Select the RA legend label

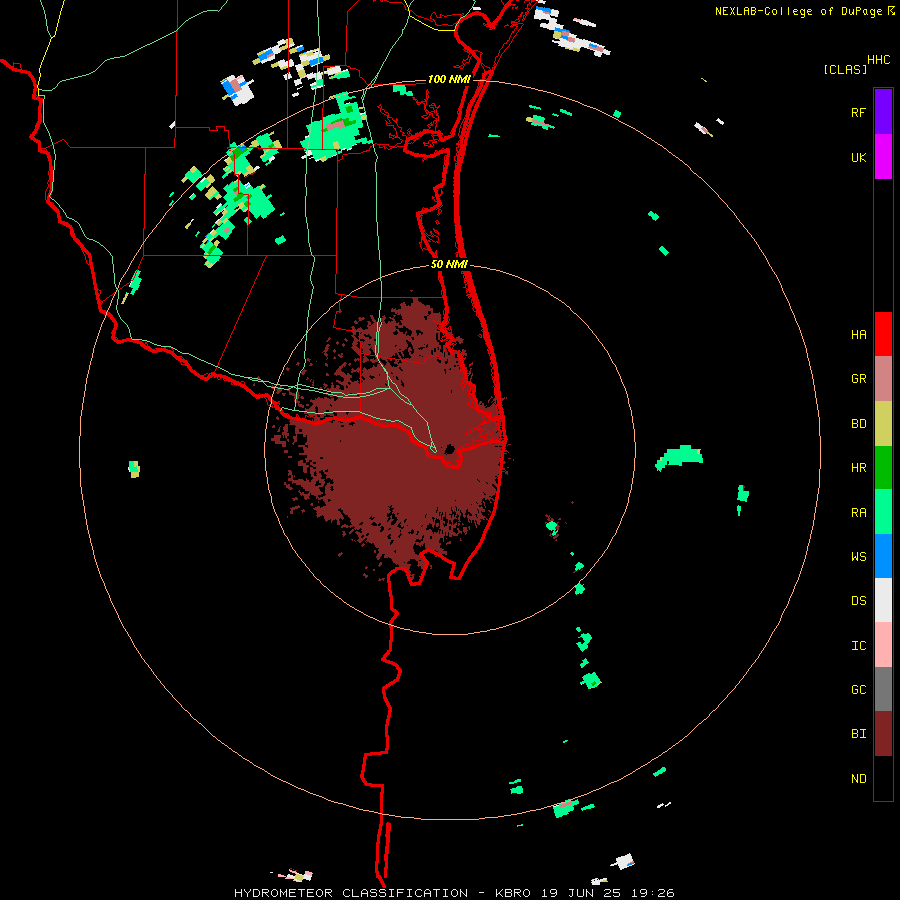(858, 513)
